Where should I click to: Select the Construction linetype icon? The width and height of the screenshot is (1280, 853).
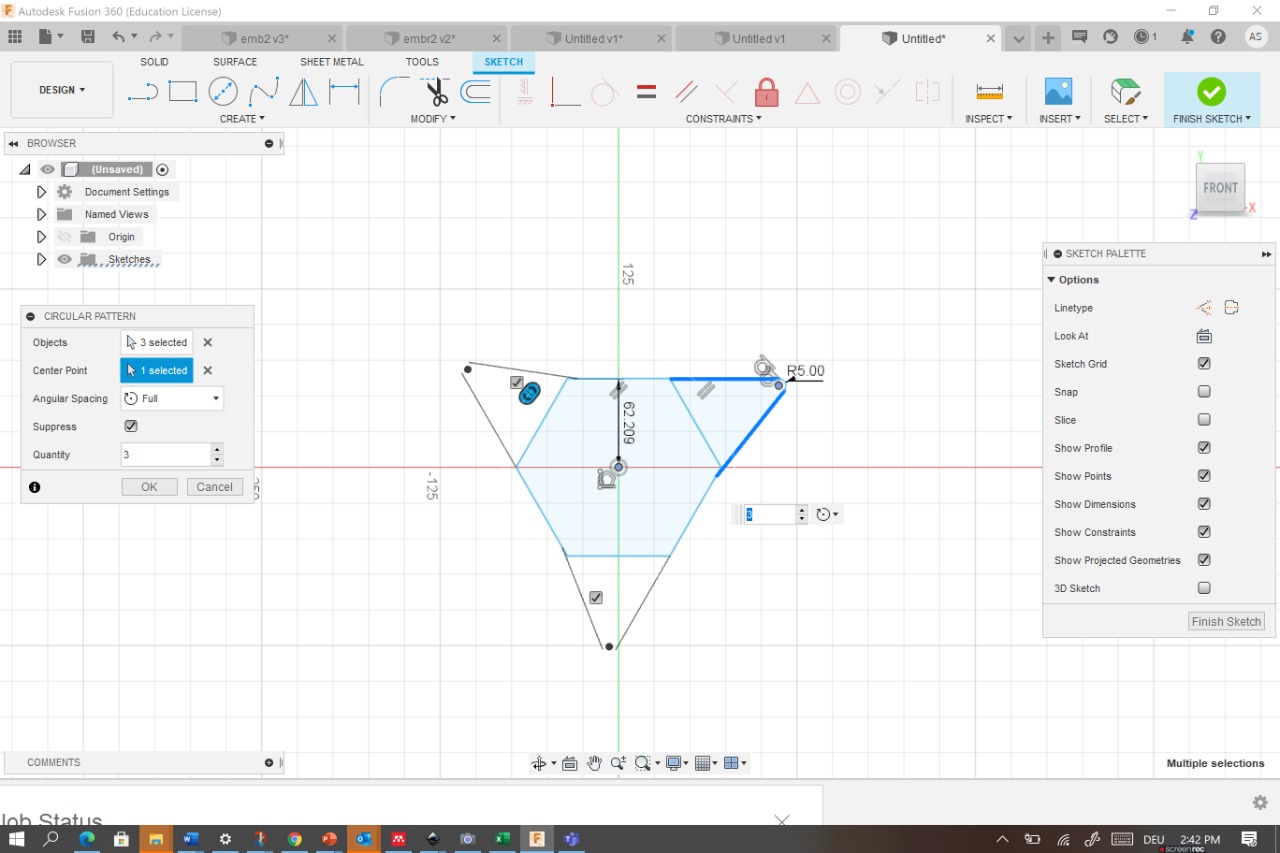pos(1204,308)
